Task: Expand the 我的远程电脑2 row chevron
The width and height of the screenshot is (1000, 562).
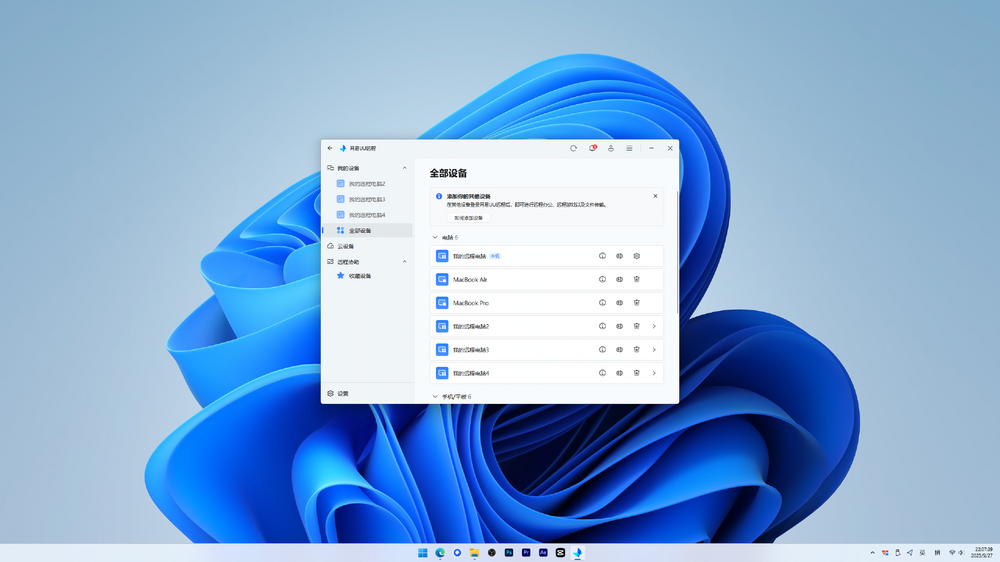Action: pos(654,326)
